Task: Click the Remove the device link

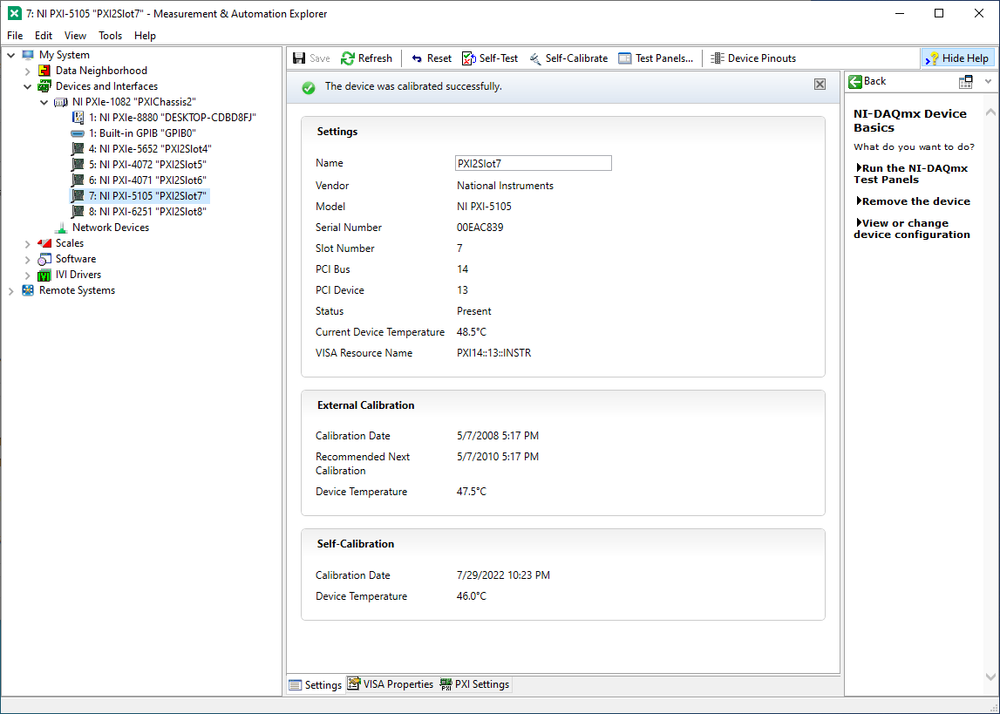Action: point(915,201)
